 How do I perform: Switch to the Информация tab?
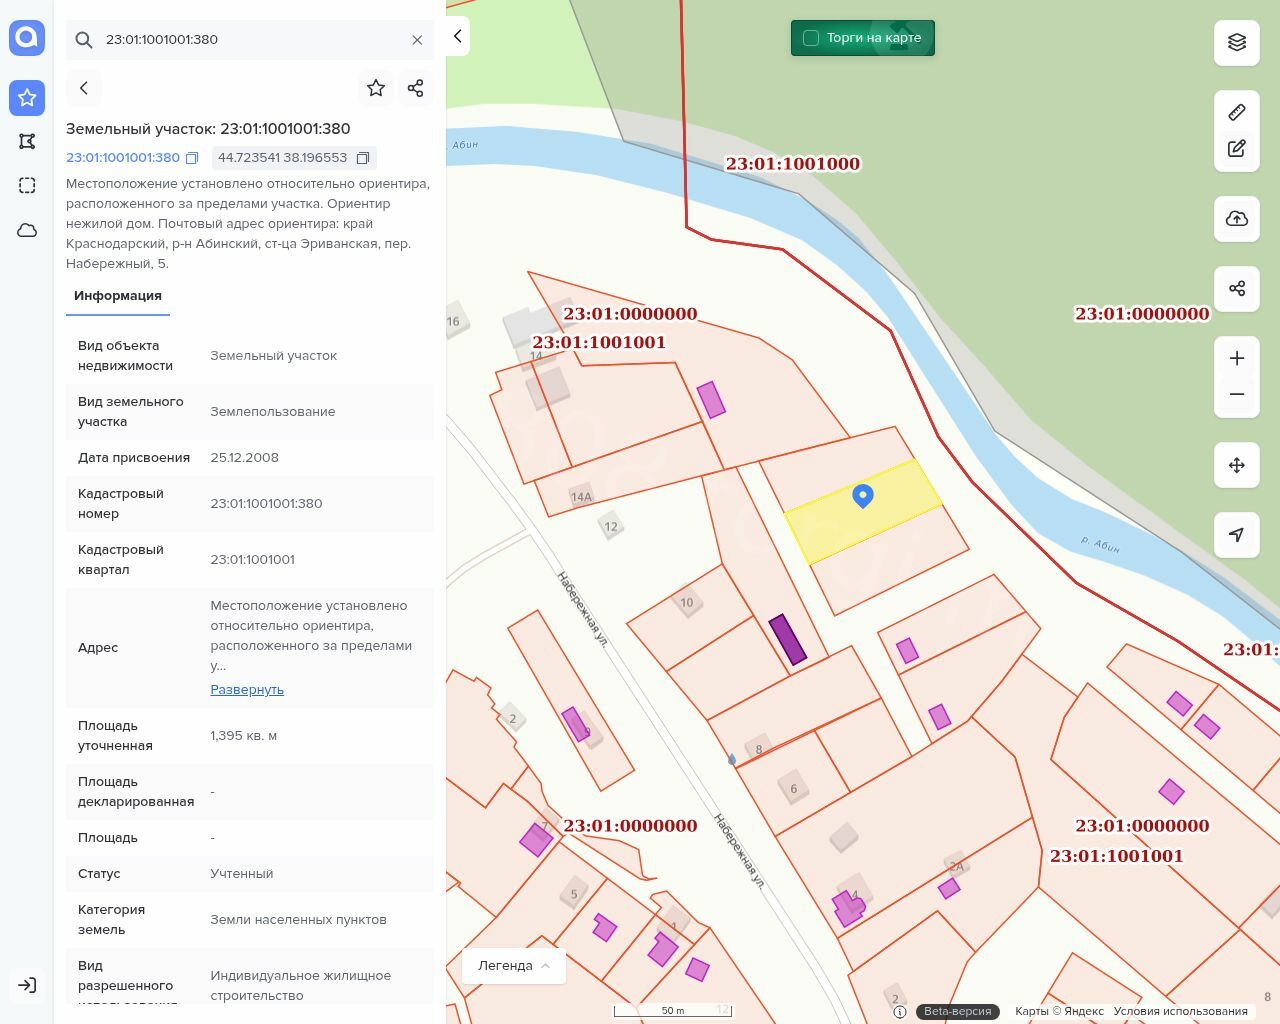(x=118, y=296)
